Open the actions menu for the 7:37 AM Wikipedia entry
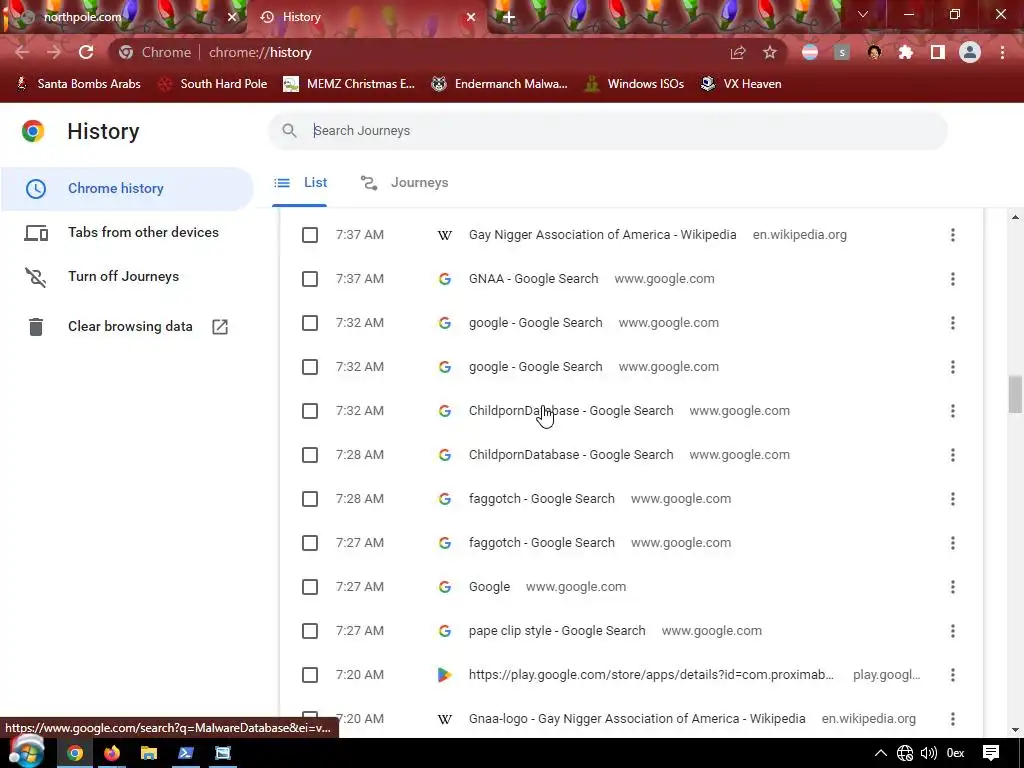 (x=953, y=235)
